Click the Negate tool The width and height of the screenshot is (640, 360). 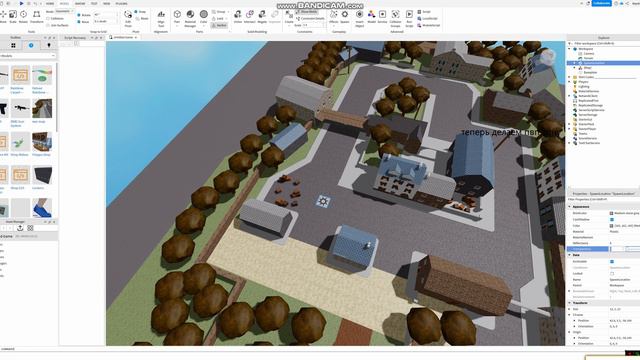tap(262, 17)
